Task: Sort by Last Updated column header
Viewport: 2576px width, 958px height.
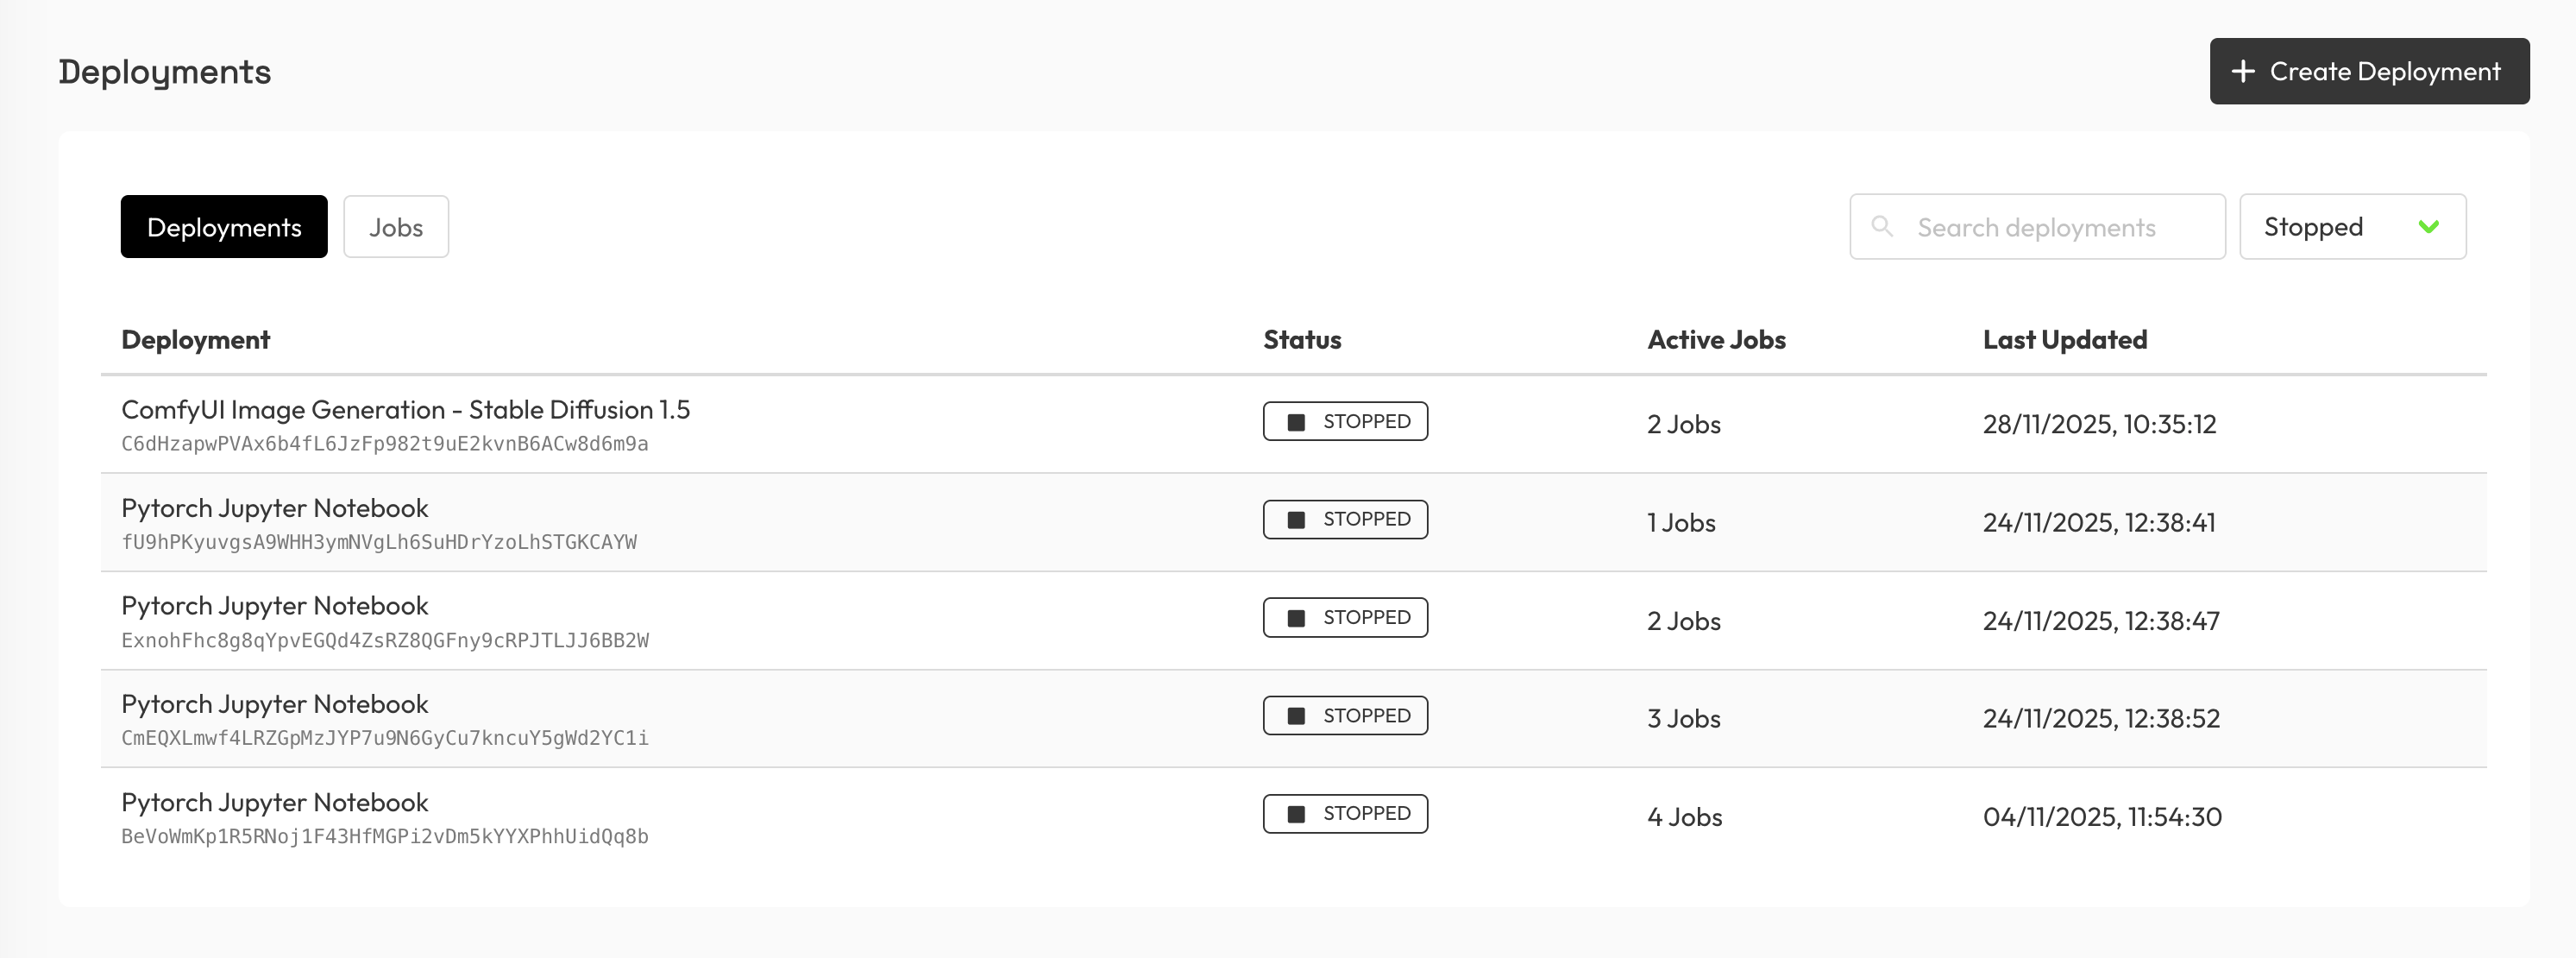Action: [x=2064, y=340]
